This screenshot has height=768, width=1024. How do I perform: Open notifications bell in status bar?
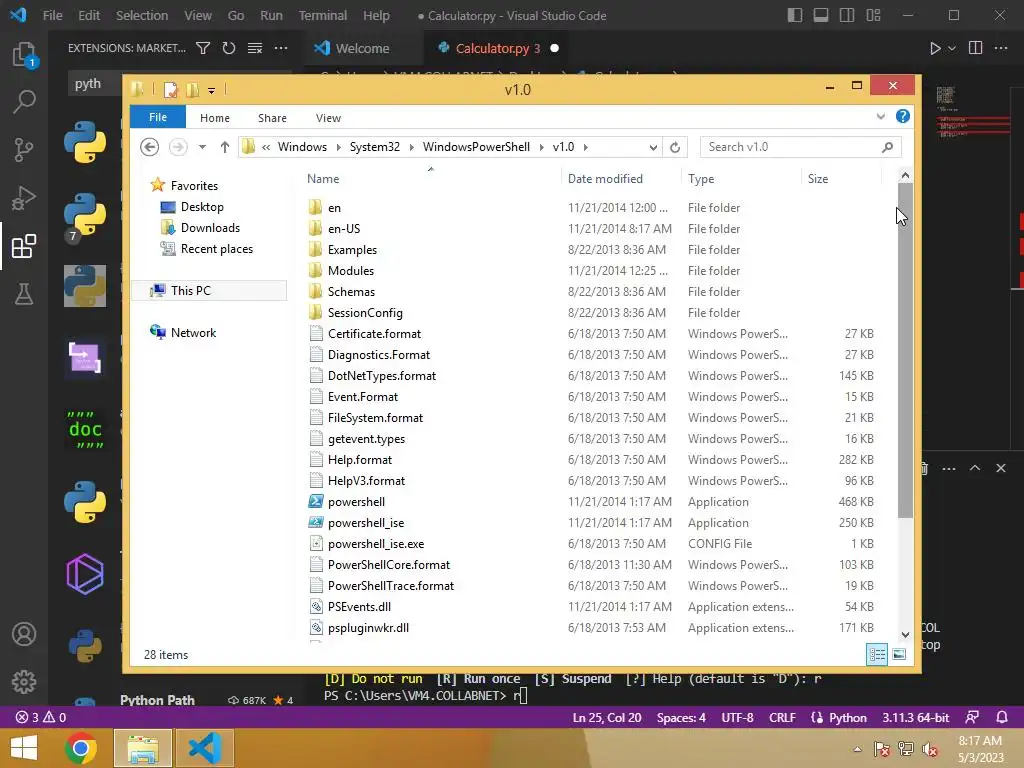click(1002, 717)
